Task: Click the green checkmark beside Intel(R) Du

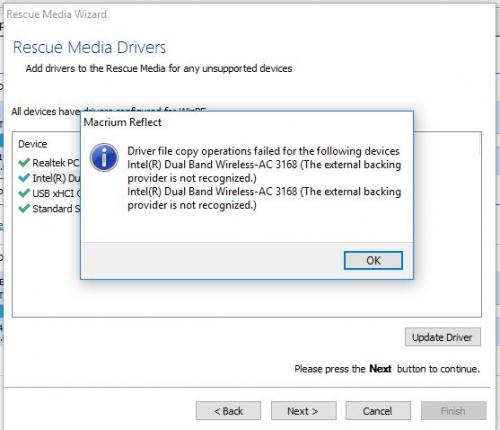Action: coord(24,178)
